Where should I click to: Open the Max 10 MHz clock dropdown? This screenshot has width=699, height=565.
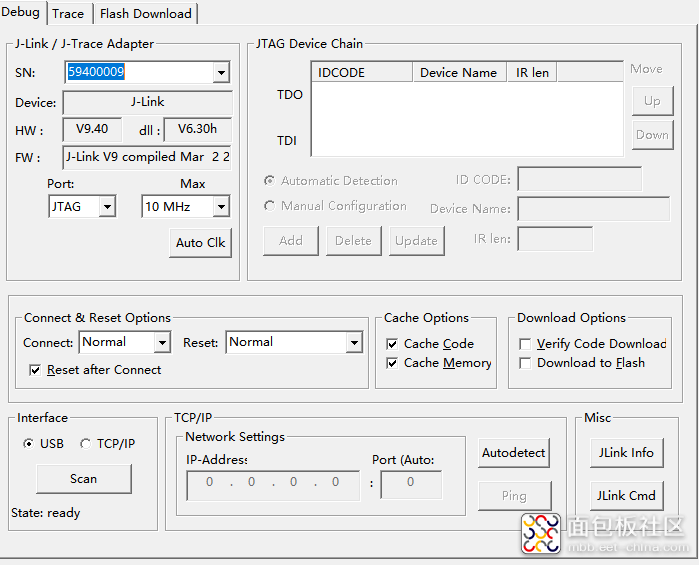pos(221,206)
